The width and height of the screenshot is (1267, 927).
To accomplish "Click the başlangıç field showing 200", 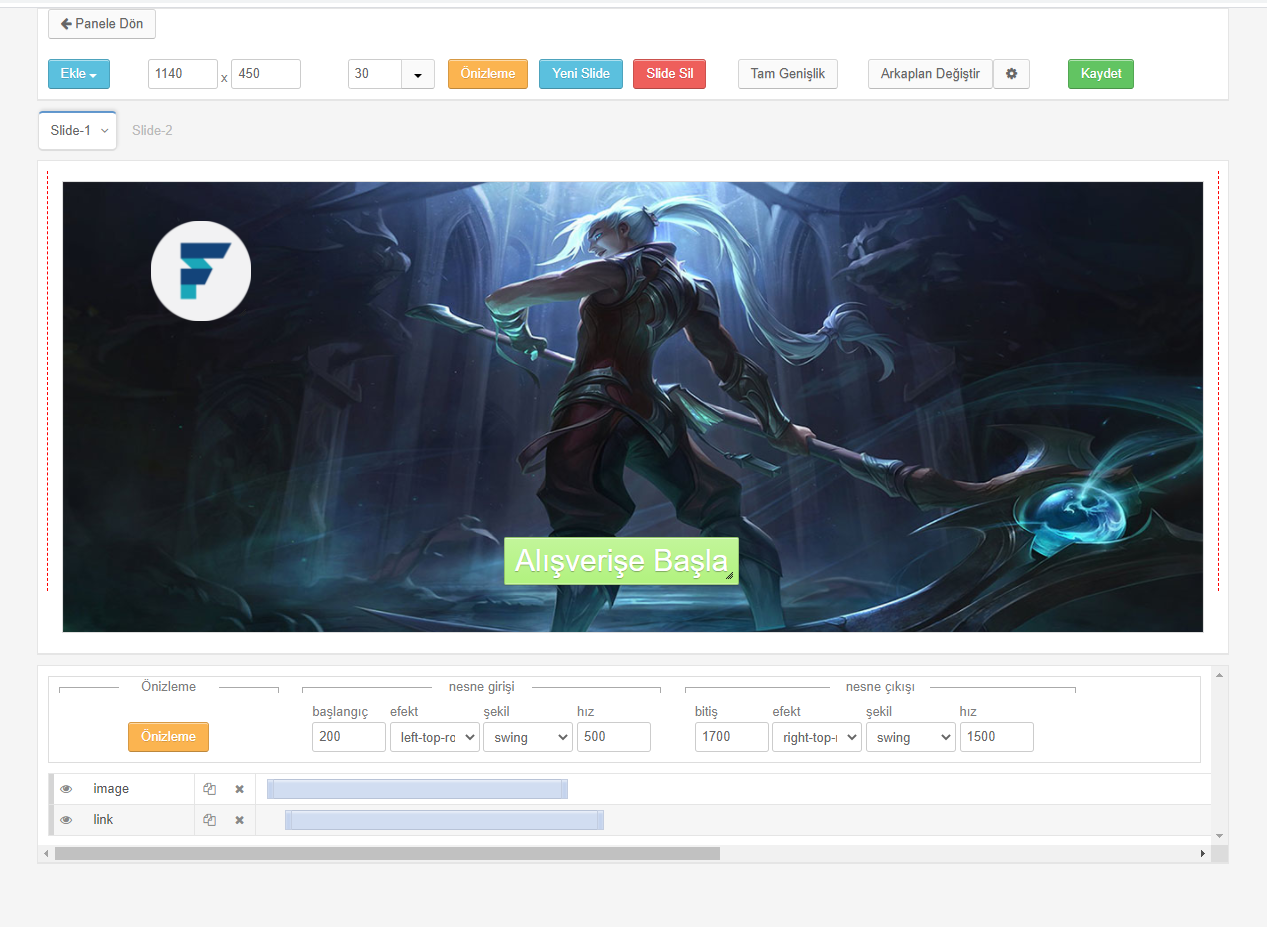I will (x=349, y=737).
